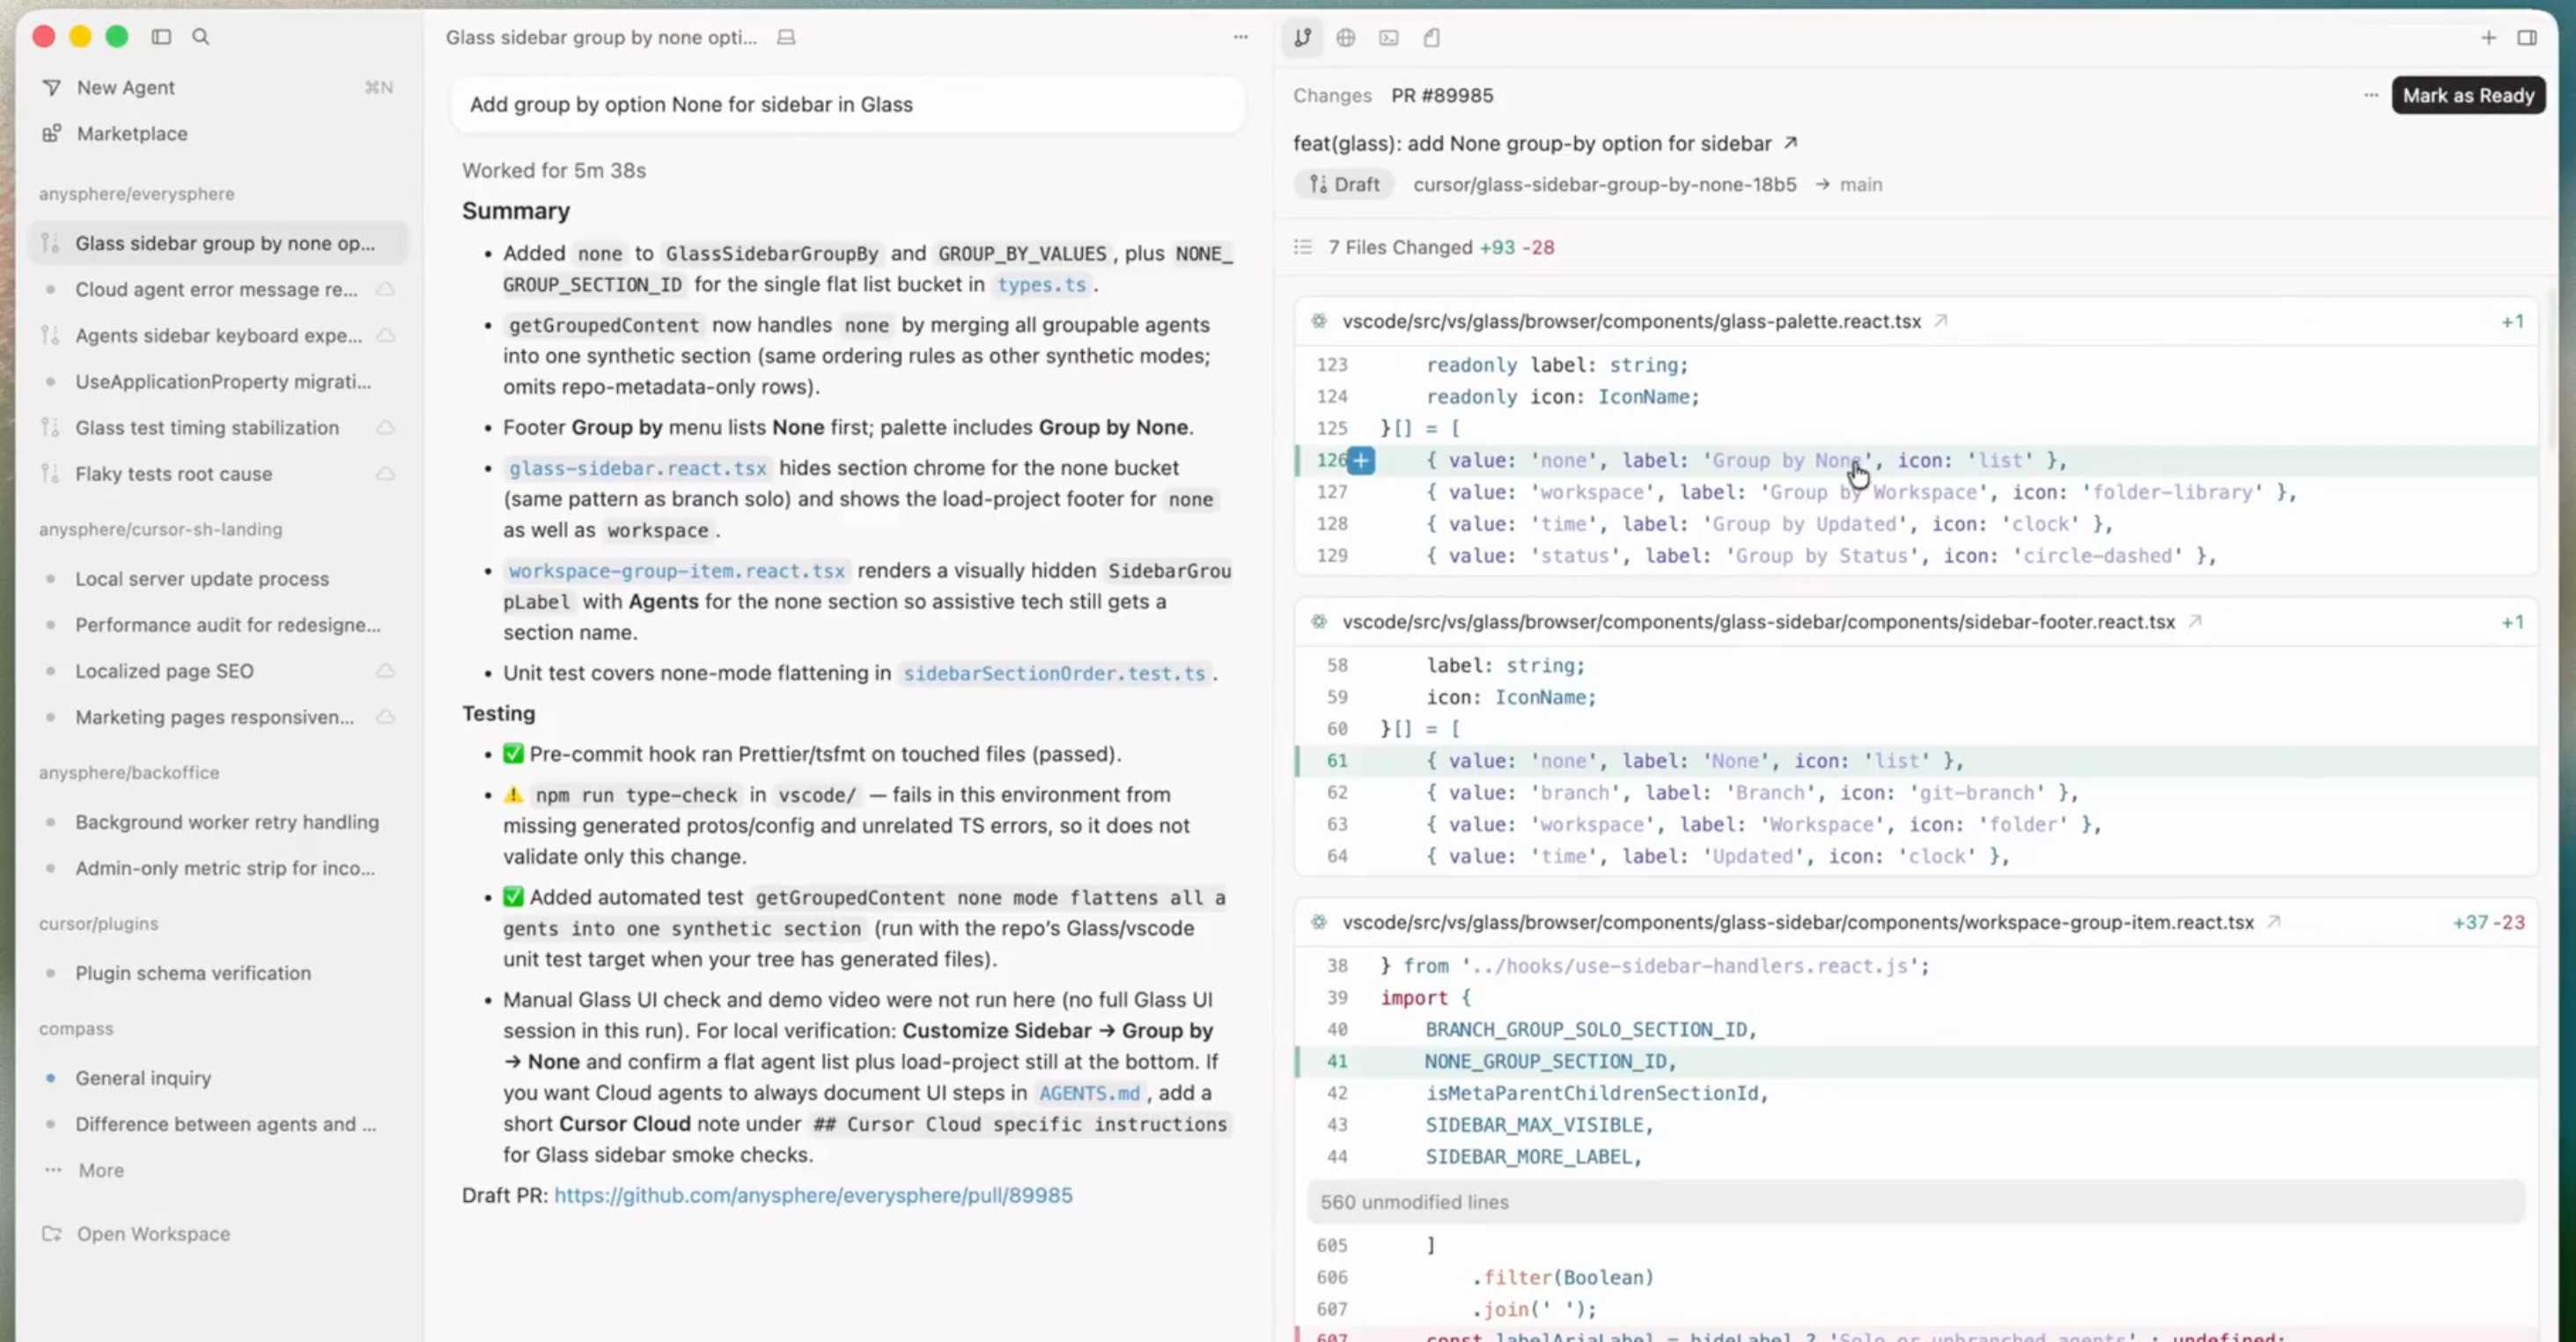Open the Draft PR GitHub link
Image resolution: width=2576 pixels, height=1342 pixels.
pos(813,1195)
